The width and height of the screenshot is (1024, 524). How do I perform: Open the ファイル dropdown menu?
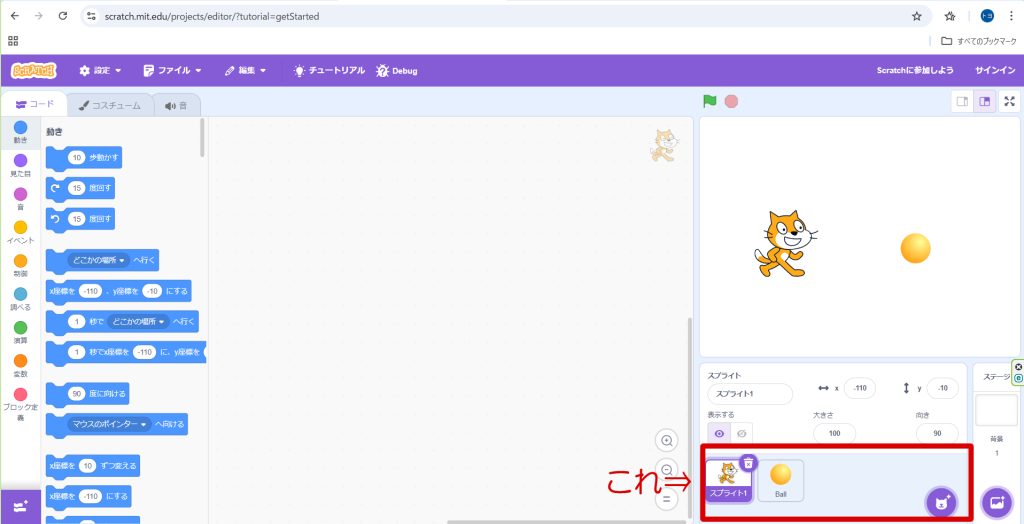(172, 71)
